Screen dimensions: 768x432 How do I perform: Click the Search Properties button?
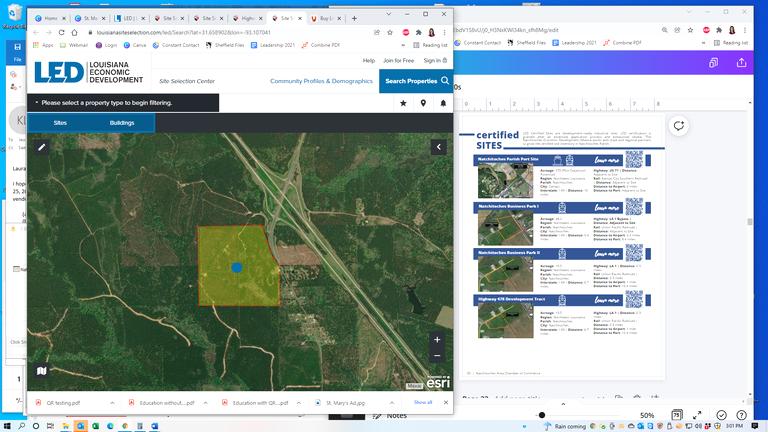(x=416, y=81)
